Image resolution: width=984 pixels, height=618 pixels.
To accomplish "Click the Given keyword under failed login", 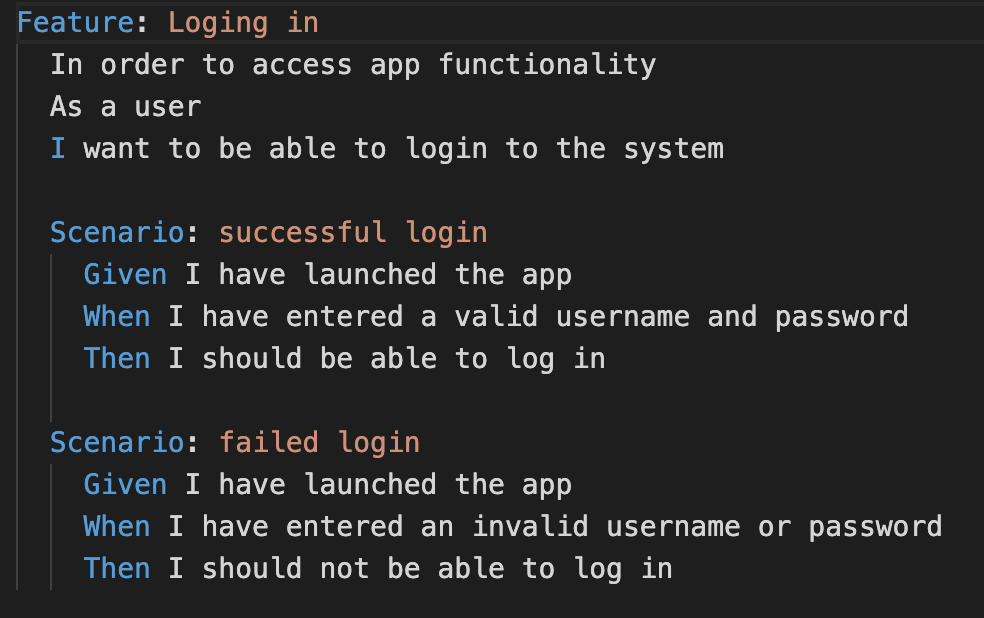I will pyautogui.click(x=126, y=485).
